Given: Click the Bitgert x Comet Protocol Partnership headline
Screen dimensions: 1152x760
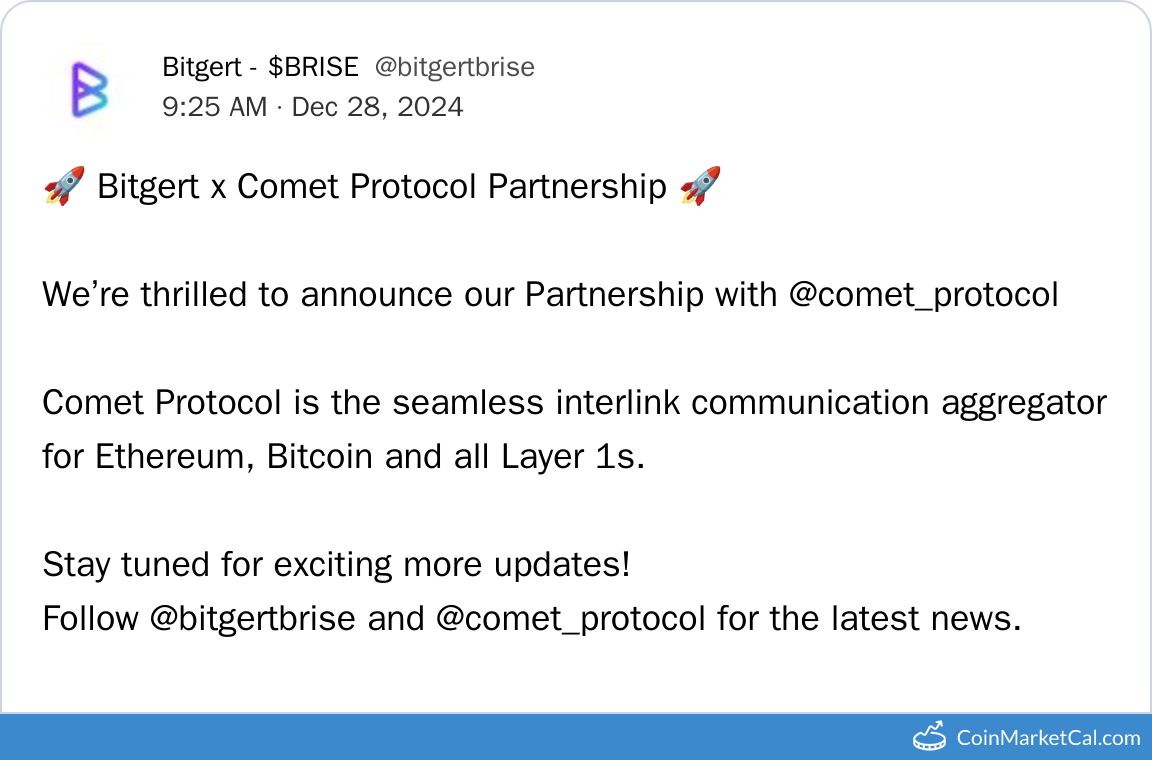Looking at the screenshot, I should [x=381, y=186].
